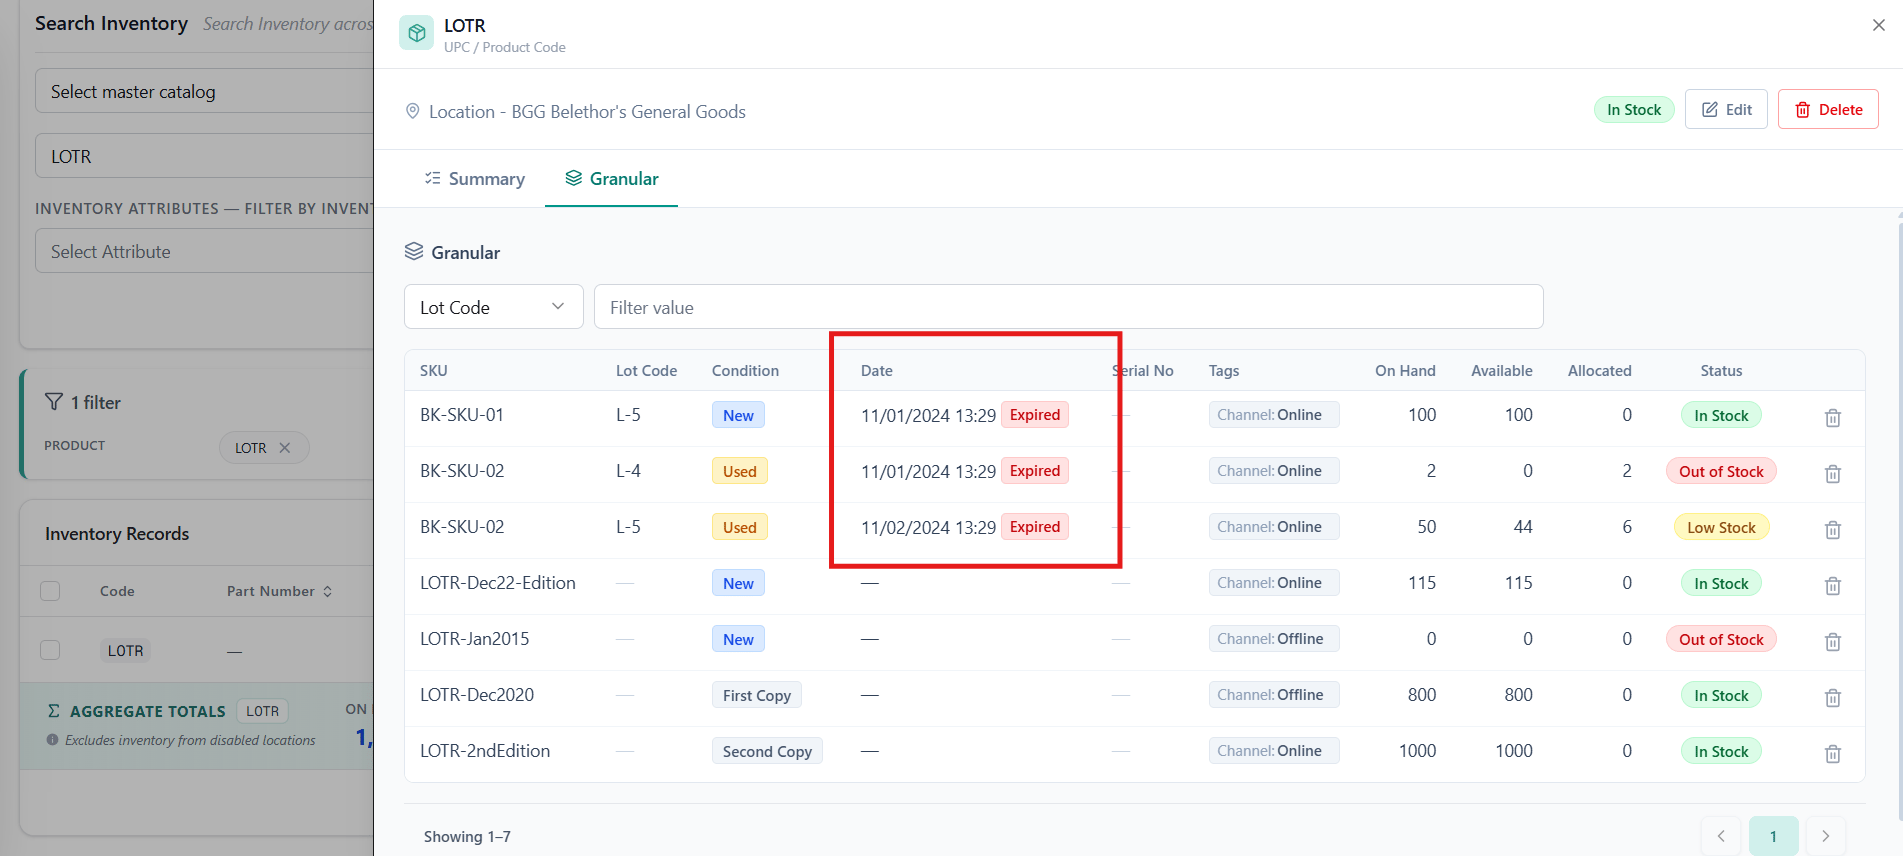This screenshot has height=856, width=1903.
Task: Click the Second Copy condition badge
Action: pos(767,751)
